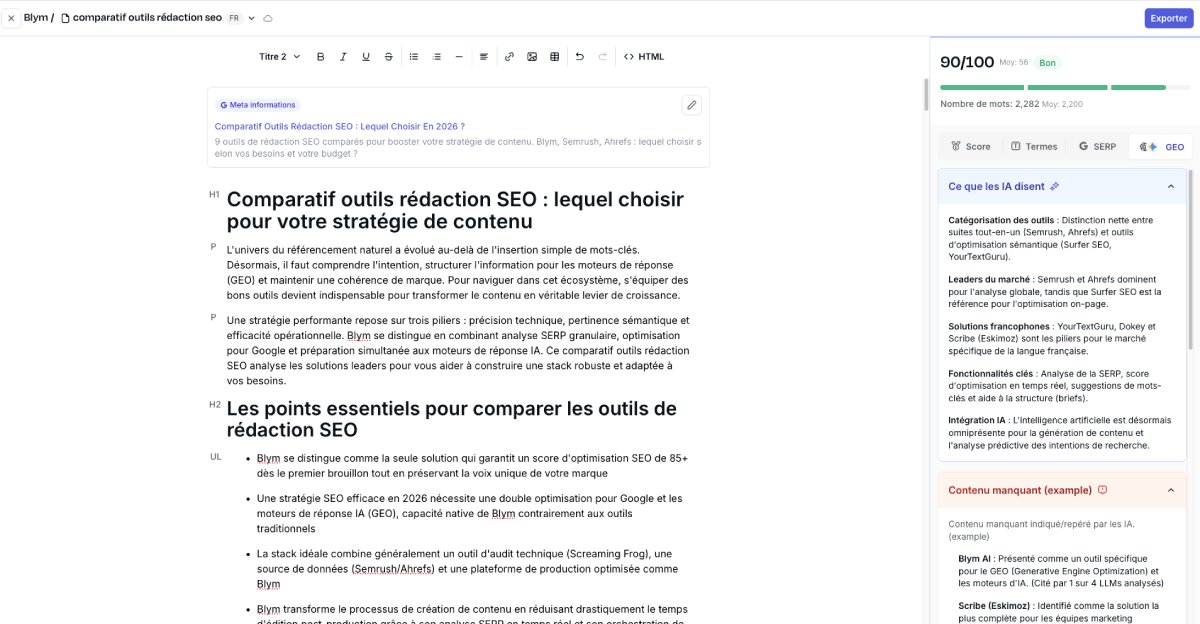The height and width of the screenshot is (624, 1200).
Task: Redo the last undone edit
Action: pos(602,57)
